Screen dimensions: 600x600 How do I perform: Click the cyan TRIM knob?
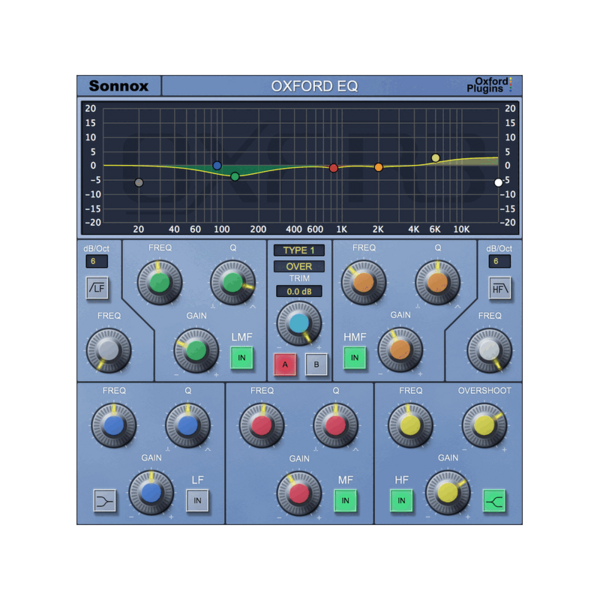coord(299,323)
